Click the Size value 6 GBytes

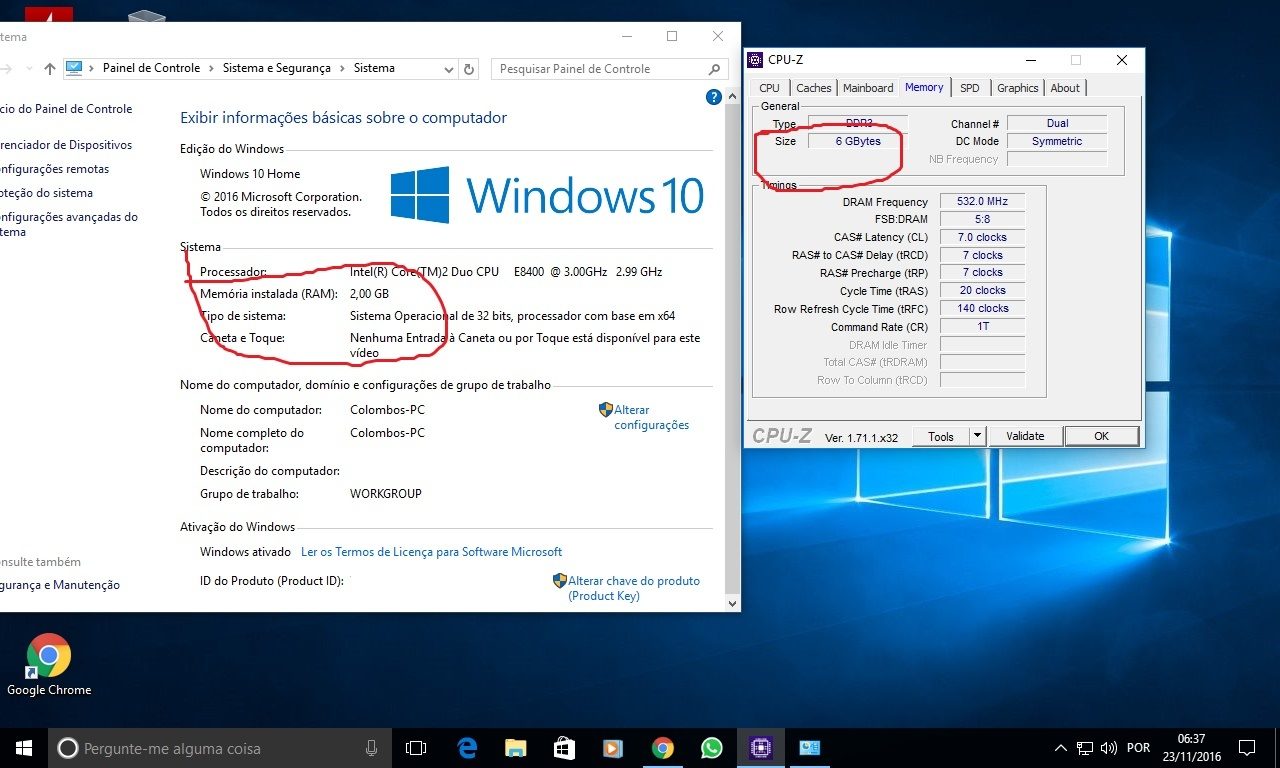tap(858, 141)
